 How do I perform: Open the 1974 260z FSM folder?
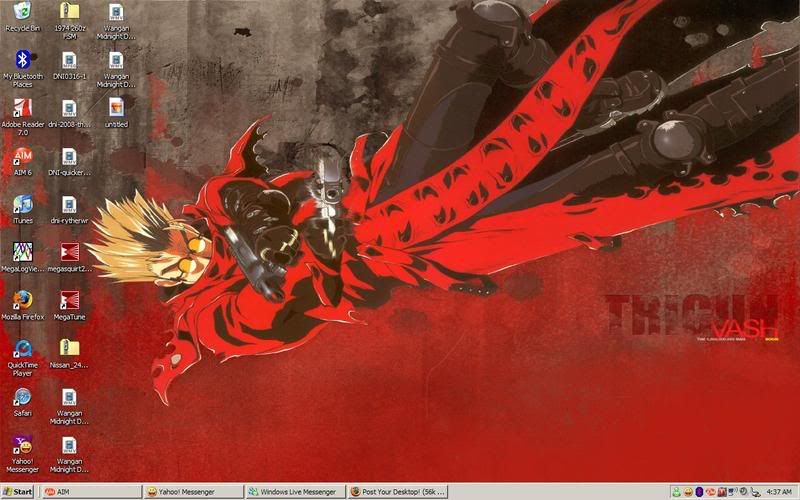[x=69, y=13]
